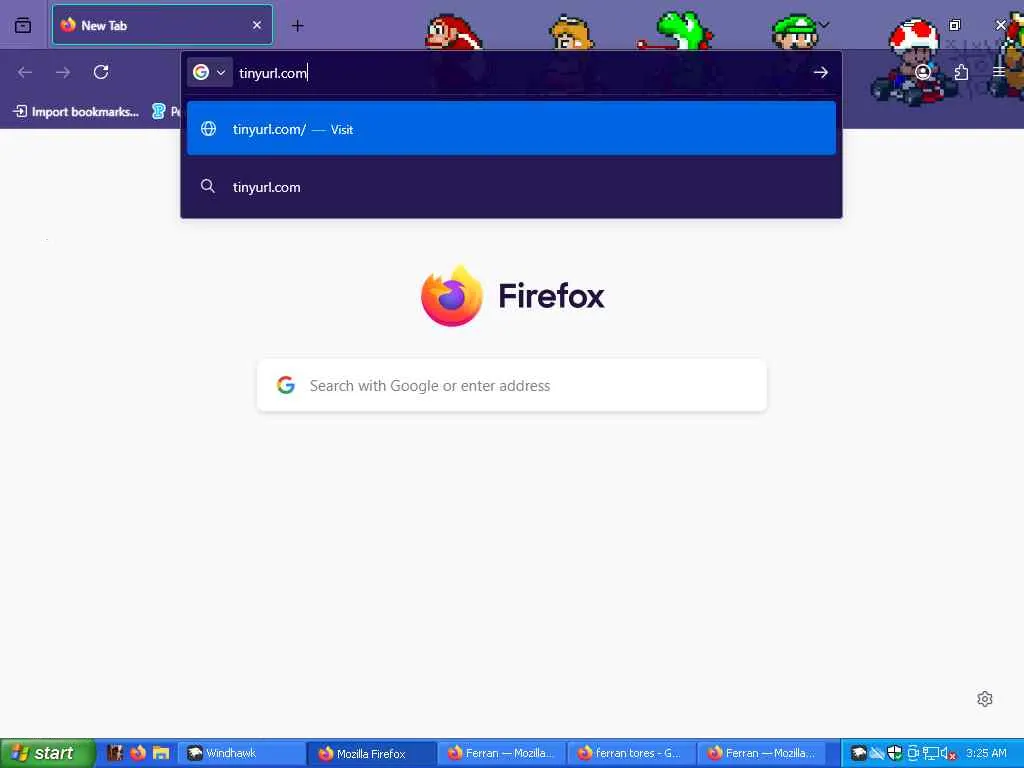Click the network computers tray icon

pos(931,753)
